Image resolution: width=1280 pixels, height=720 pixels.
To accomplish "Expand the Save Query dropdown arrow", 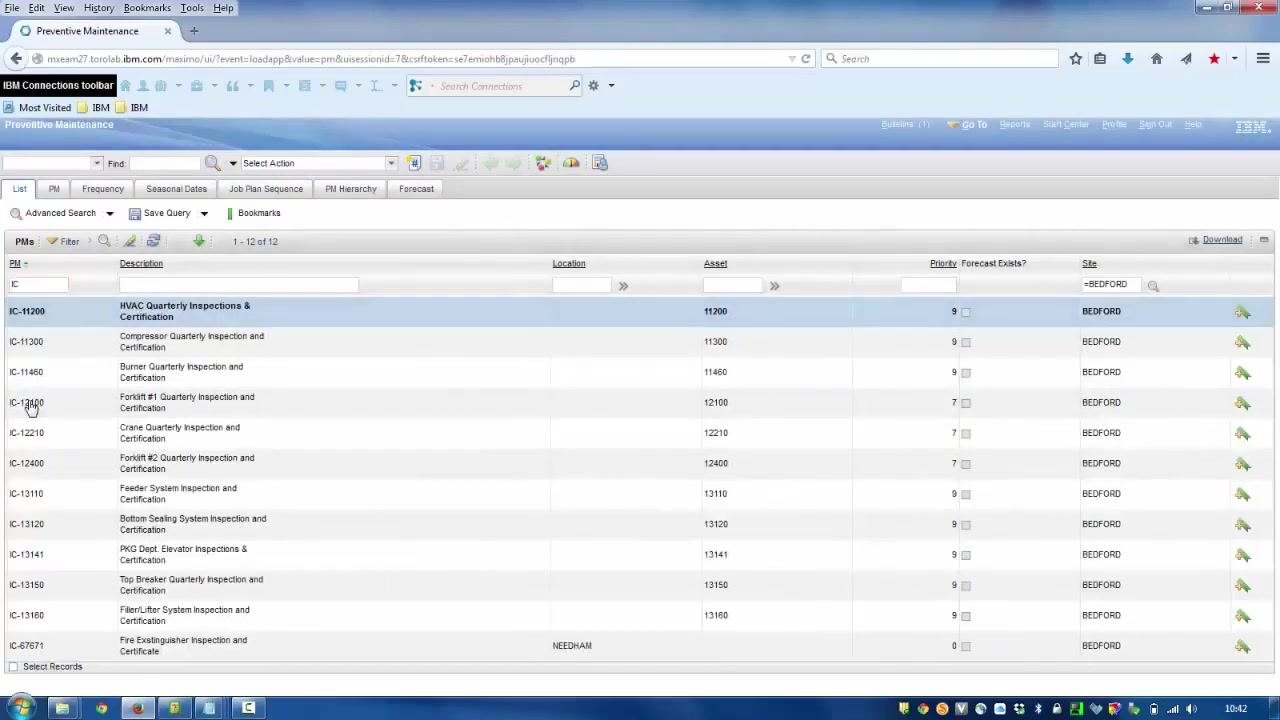I will tap(204, 213).
